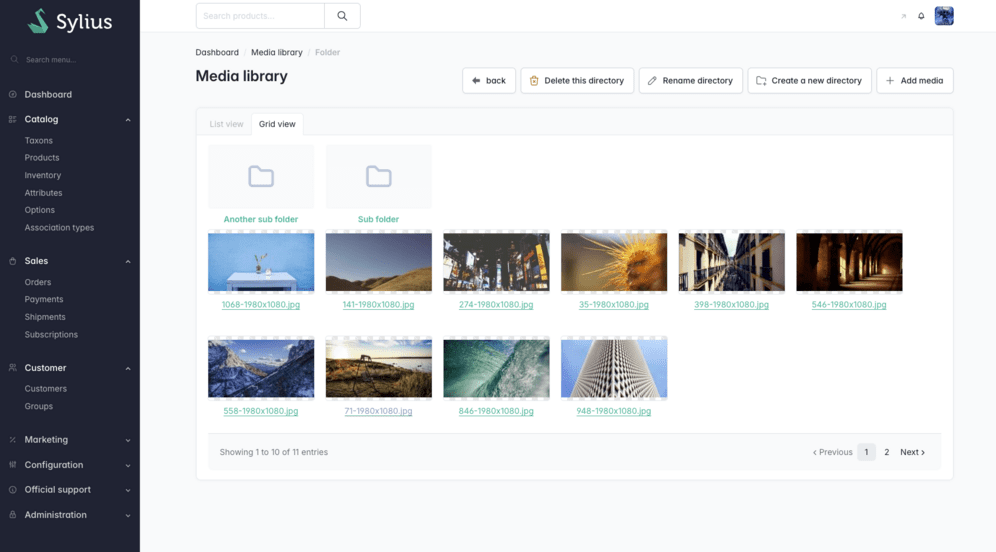Expand the Marketing menu chevron
Screen dimensions: 996x552
pos(128,440)
